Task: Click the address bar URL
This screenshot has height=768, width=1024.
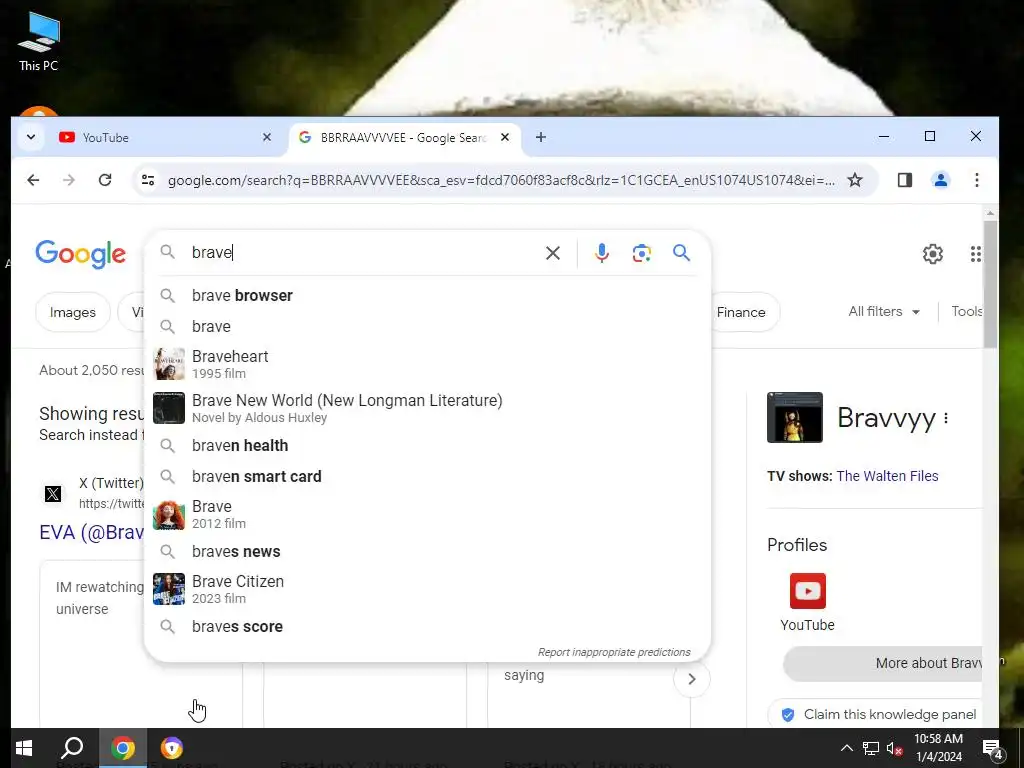Action: click(501, 180)
